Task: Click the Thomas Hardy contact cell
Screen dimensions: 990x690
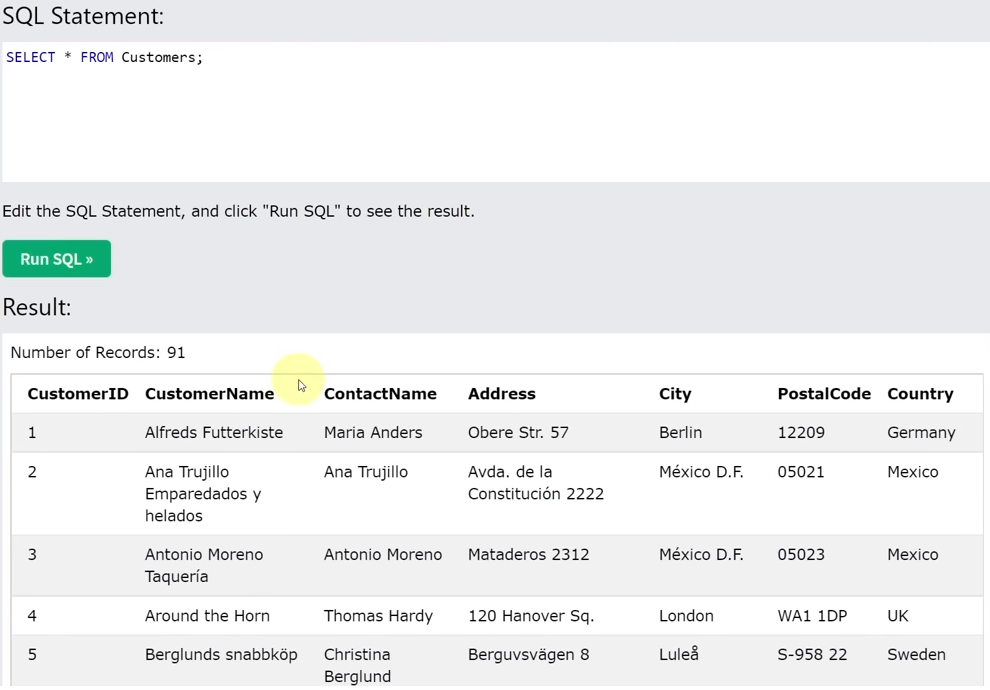Action: [378, 616]
